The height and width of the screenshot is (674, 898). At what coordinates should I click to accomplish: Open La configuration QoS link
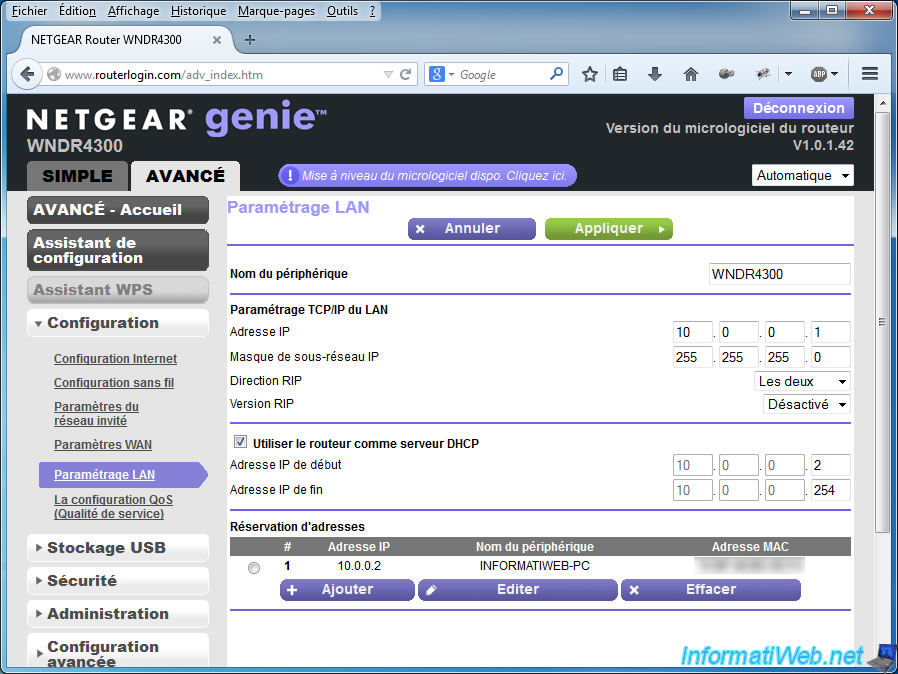(x=113, y=507)
